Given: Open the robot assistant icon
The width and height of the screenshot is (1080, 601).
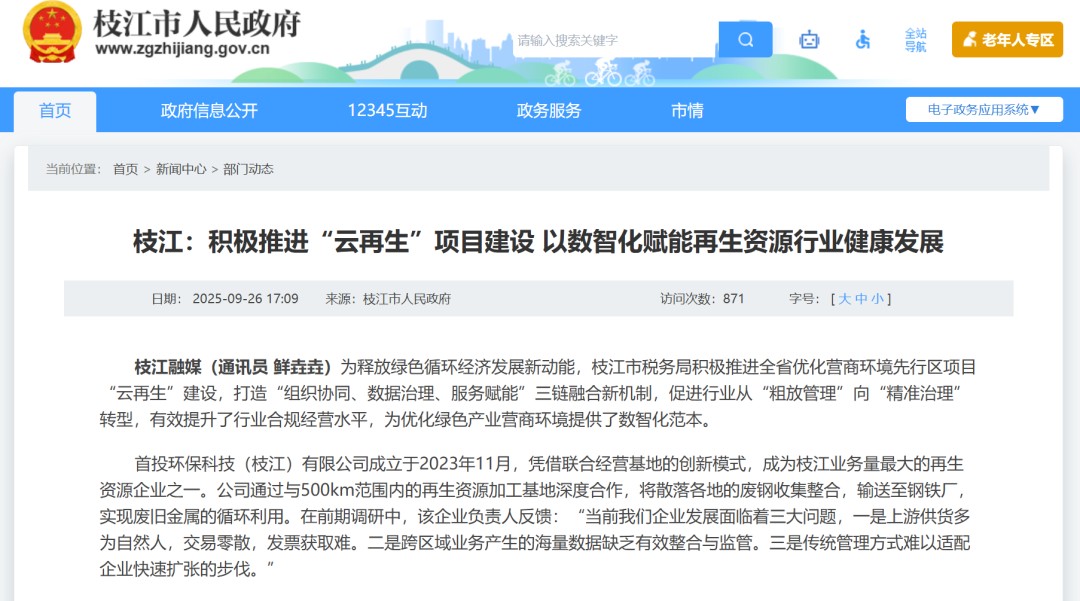Looking at the screenshot, I should [809, 40].
